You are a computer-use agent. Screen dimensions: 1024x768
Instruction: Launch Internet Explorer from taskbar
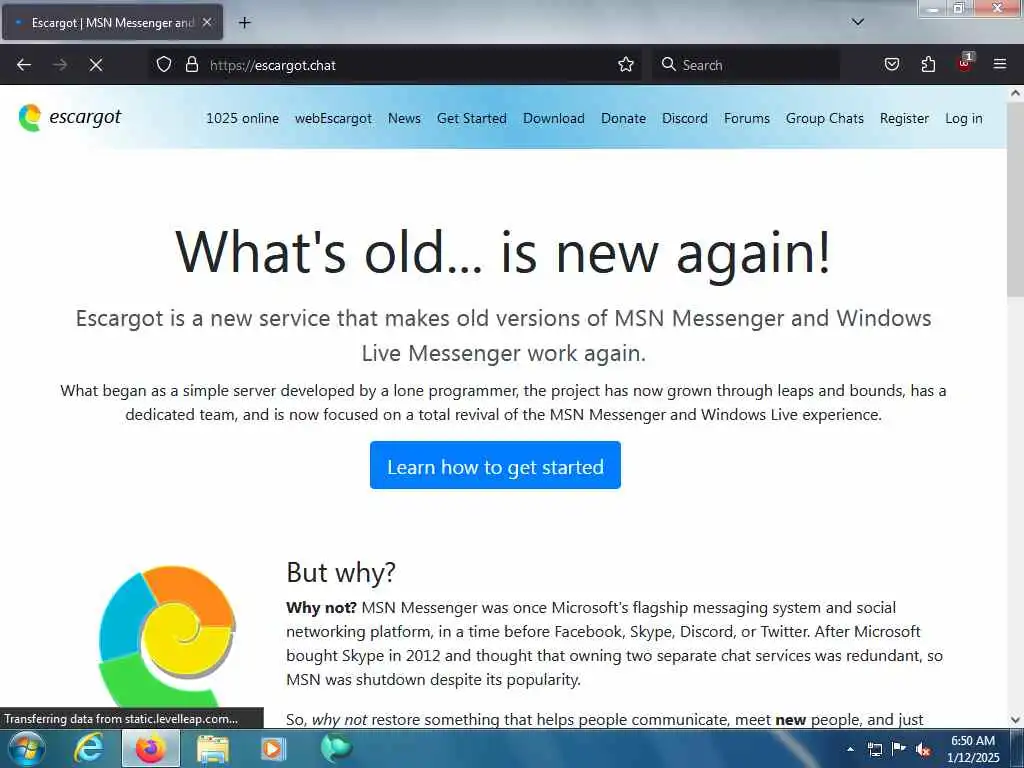[89, 748]
